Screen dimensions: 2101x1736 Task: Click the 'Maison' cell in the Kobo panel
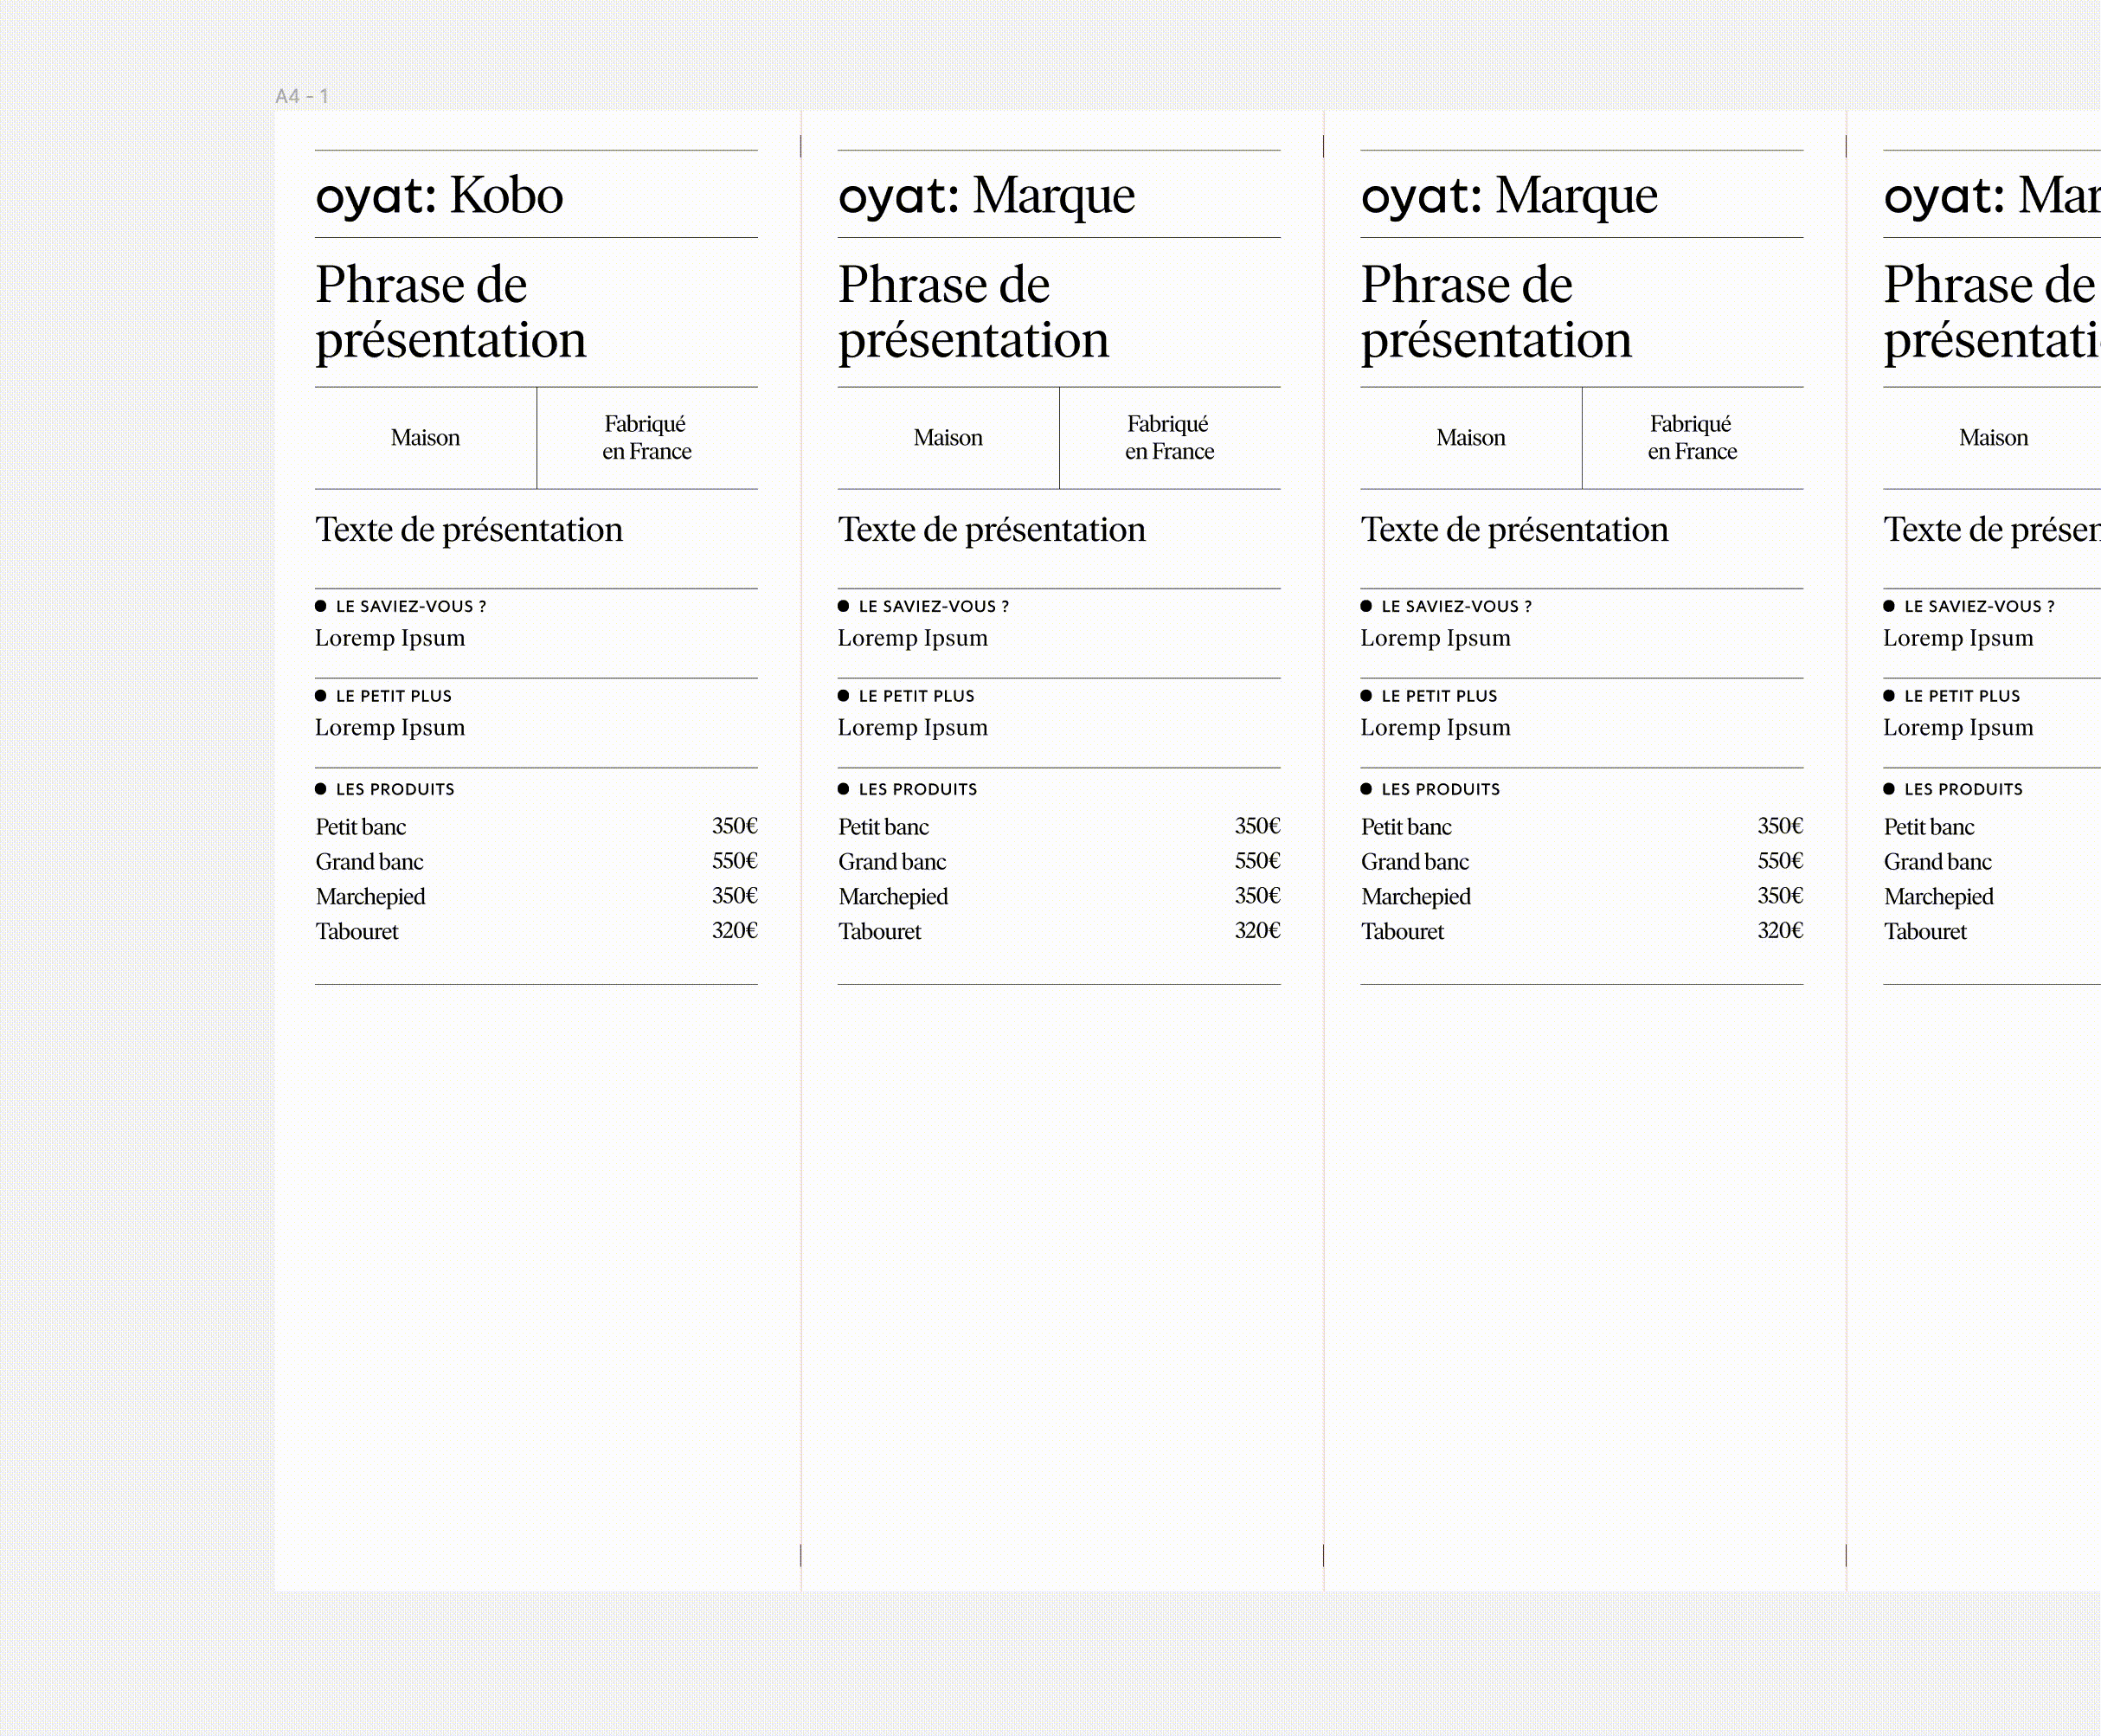coord(425,438)
